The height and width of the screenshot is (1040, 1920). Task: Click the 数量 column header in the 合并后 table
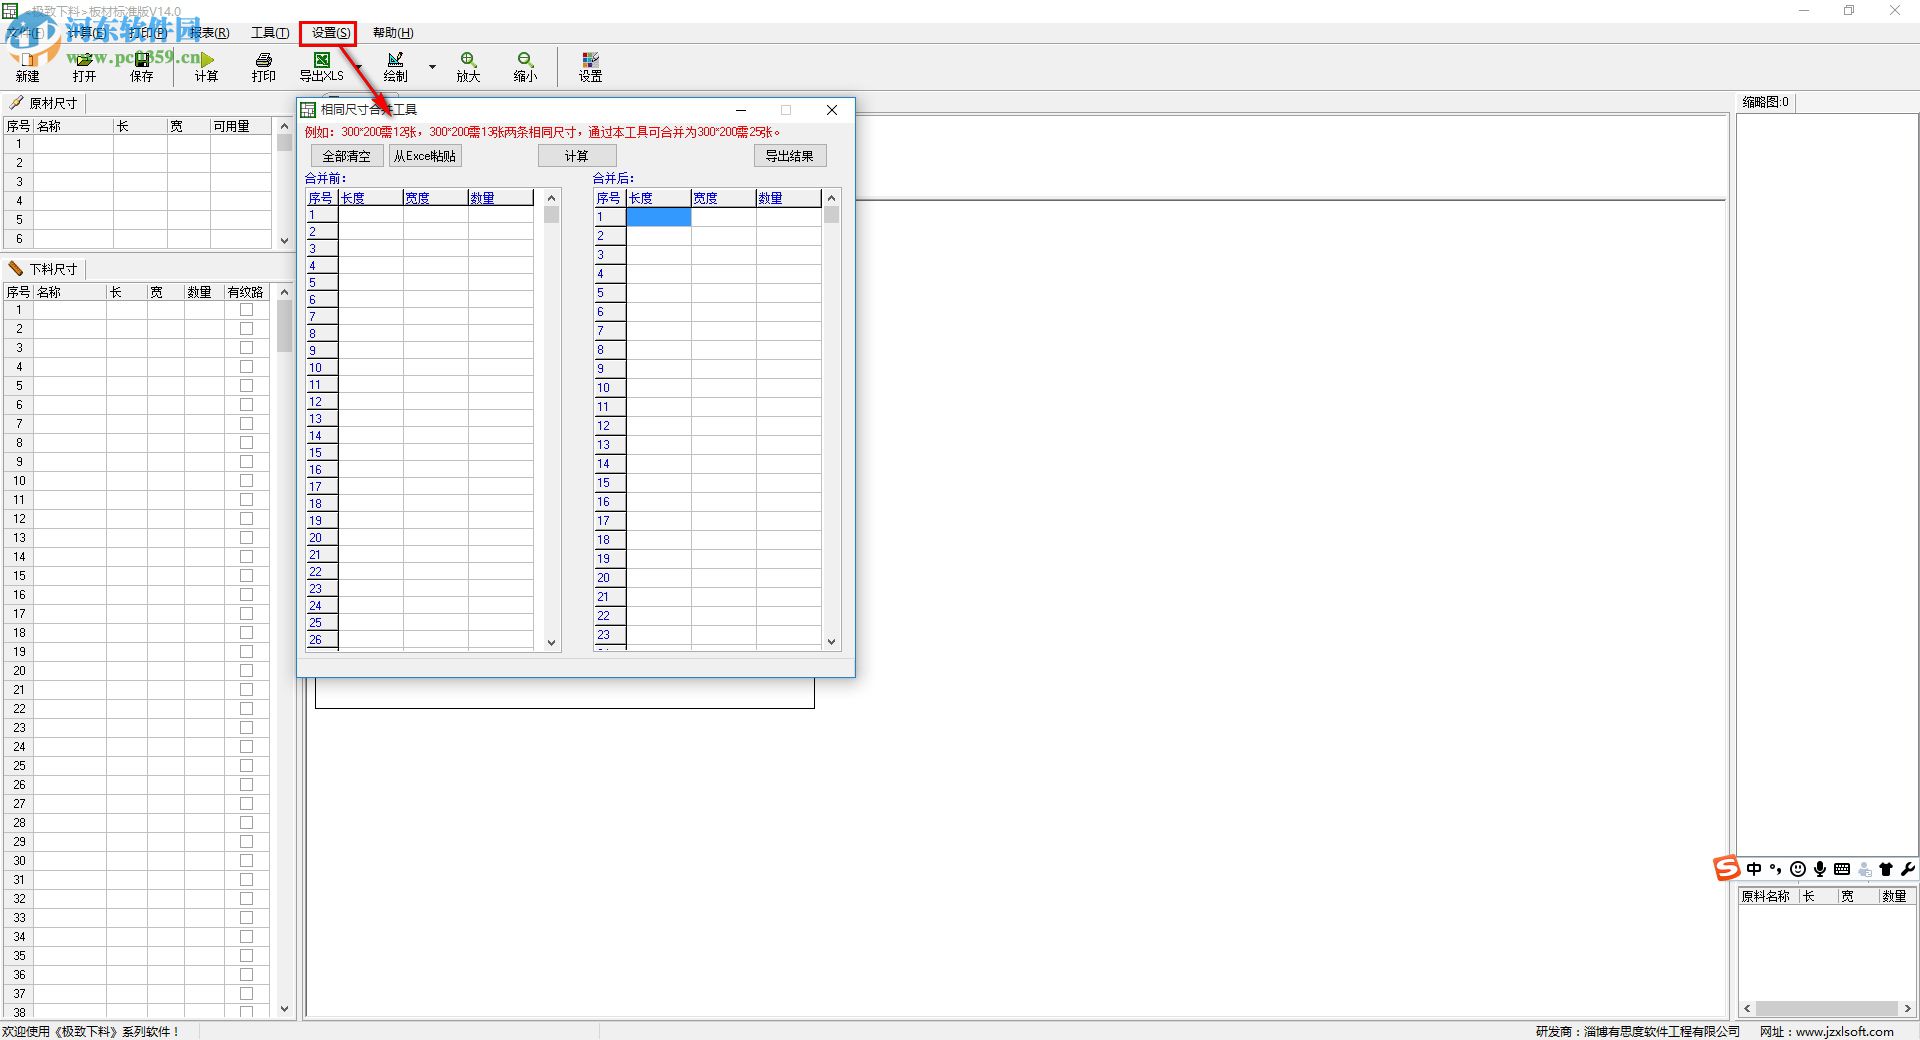788,198
